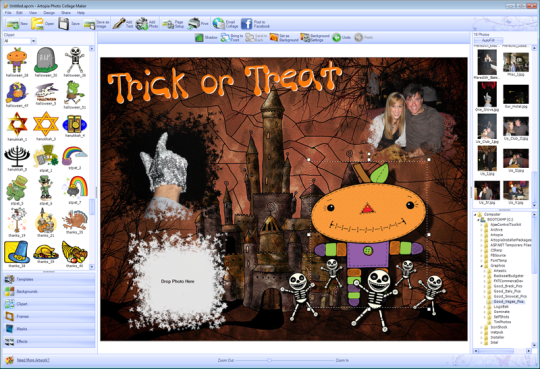Select the Good_Vegas_Pics folder
The height and width of the screenshot is (369, 540).
point(509,302)
